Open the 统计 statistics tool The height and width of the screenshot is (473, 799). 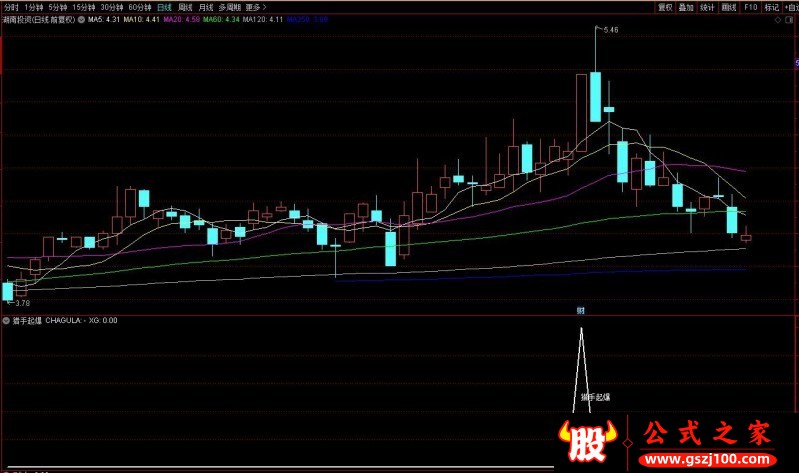tap(708, 6)
